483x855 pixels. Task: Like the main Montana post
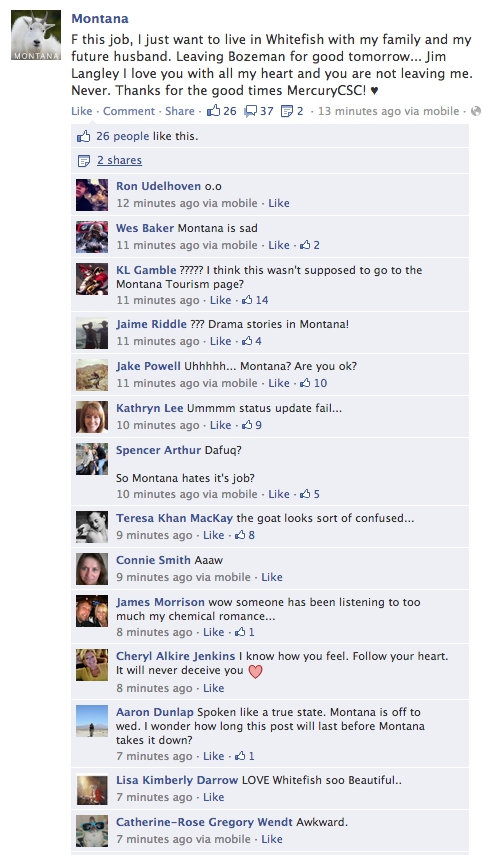coord(81,111)
